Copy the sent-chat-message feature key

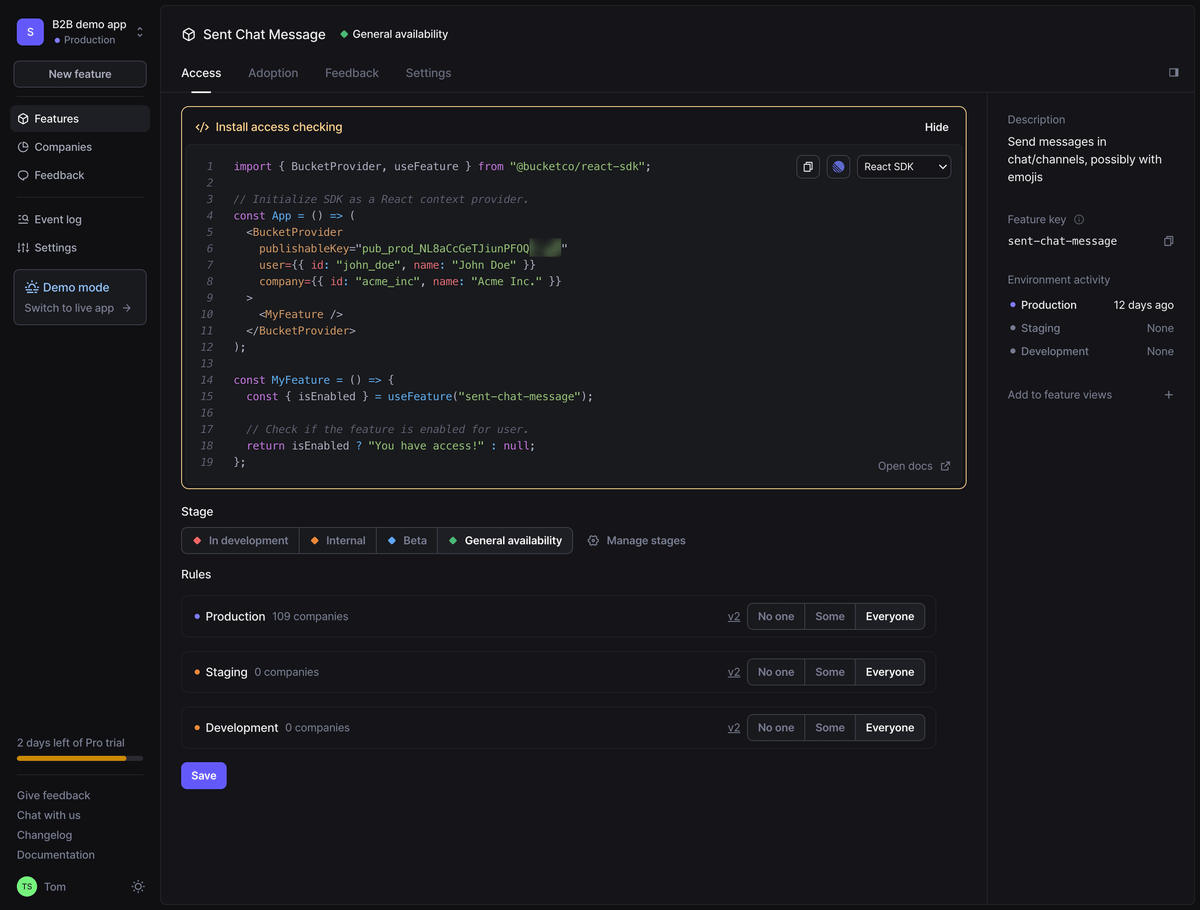[1168, 241]
